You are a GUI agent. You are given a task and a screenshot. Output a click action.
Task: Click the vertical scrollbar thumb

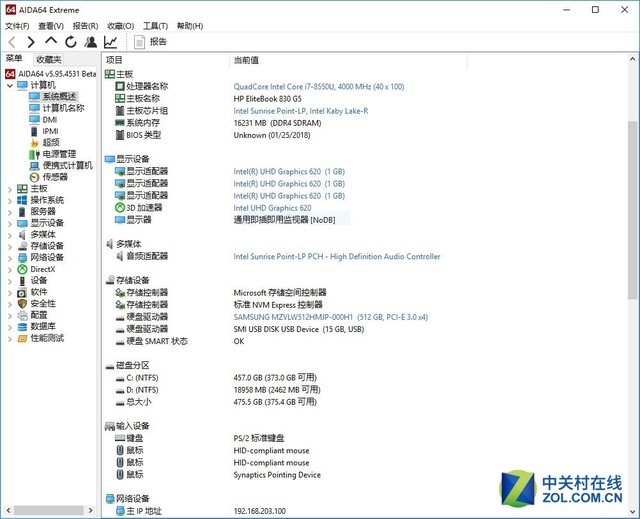point(632,210)
